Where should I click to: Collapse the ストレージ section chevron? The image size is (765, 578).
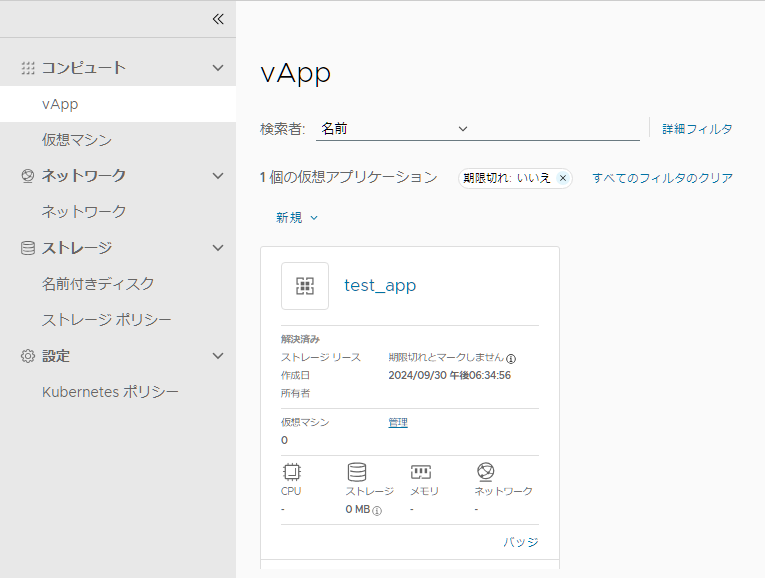(218, 248)
